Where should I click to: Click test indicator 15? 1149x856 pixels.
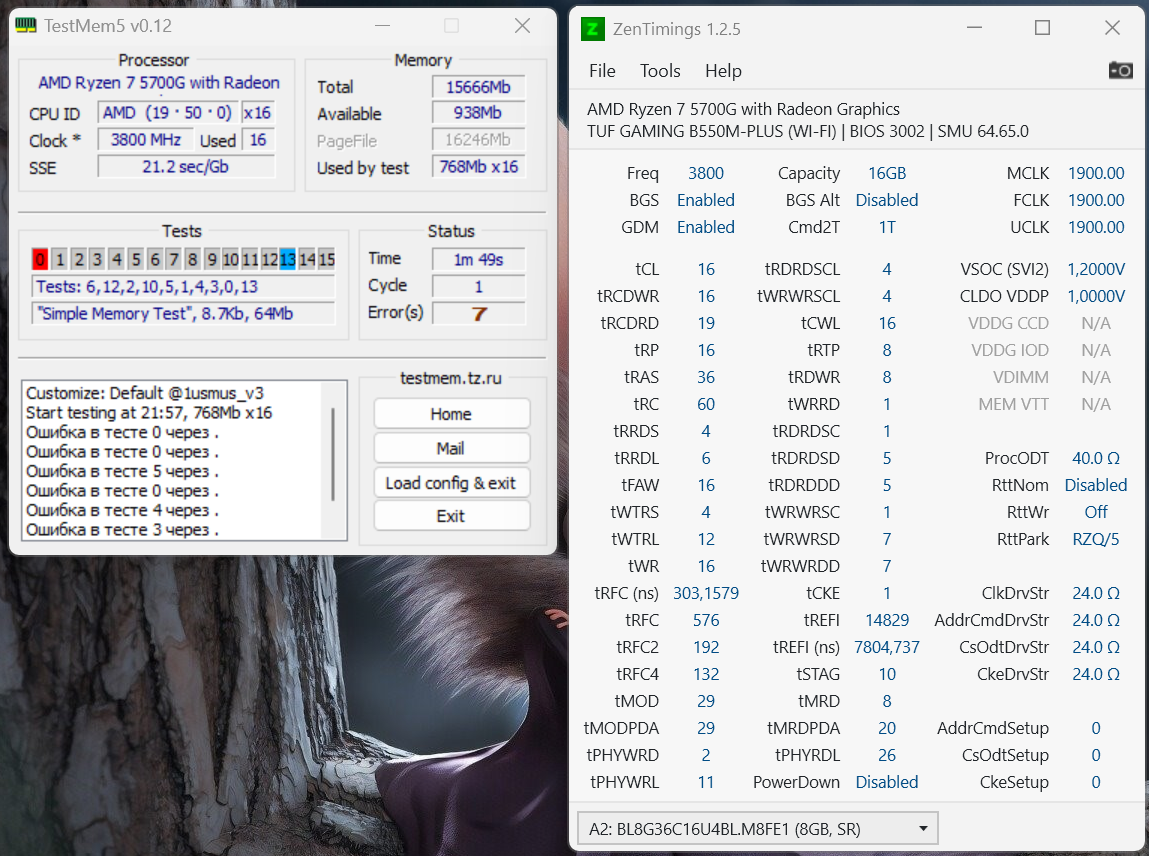(327, 259)
